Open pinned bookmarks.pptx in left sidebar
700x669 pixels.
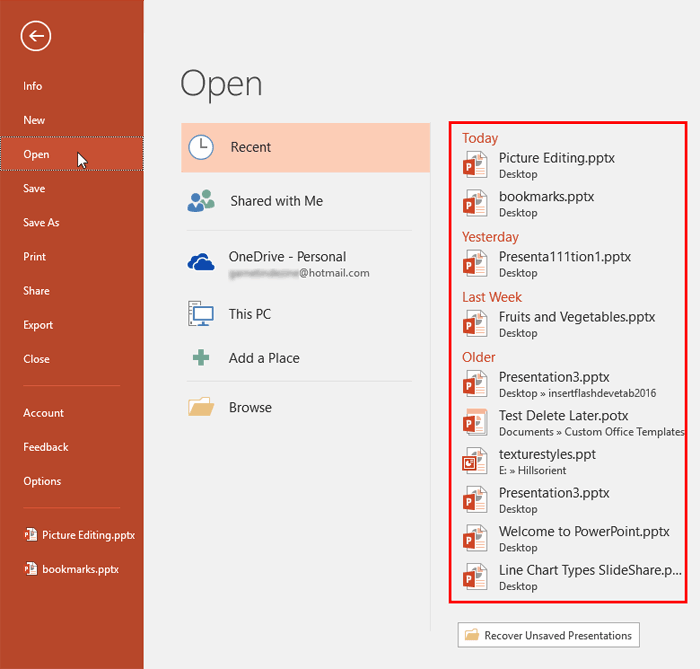click(79, 569)
